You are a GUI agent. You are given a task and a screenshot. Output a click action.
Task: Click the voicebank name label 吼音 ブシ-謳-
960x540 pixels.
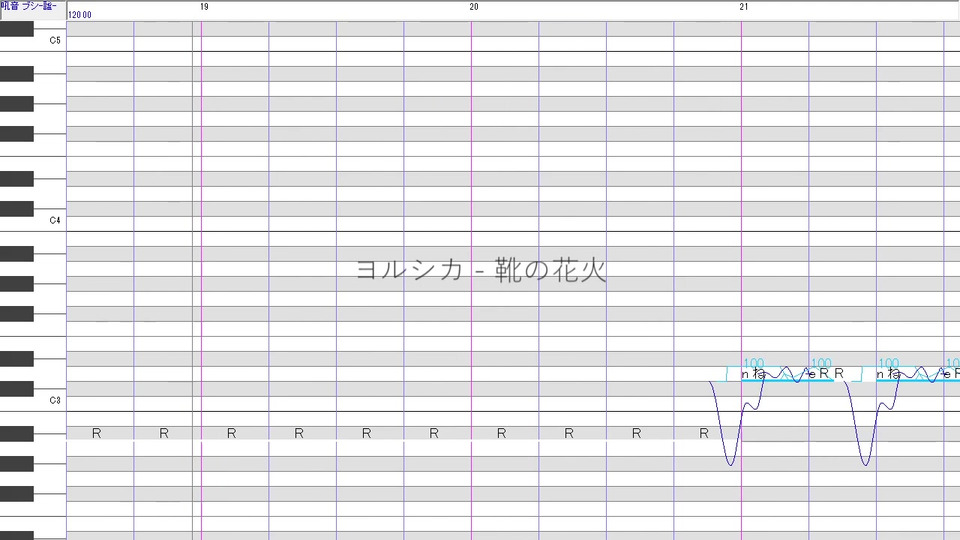click(29, 6)
